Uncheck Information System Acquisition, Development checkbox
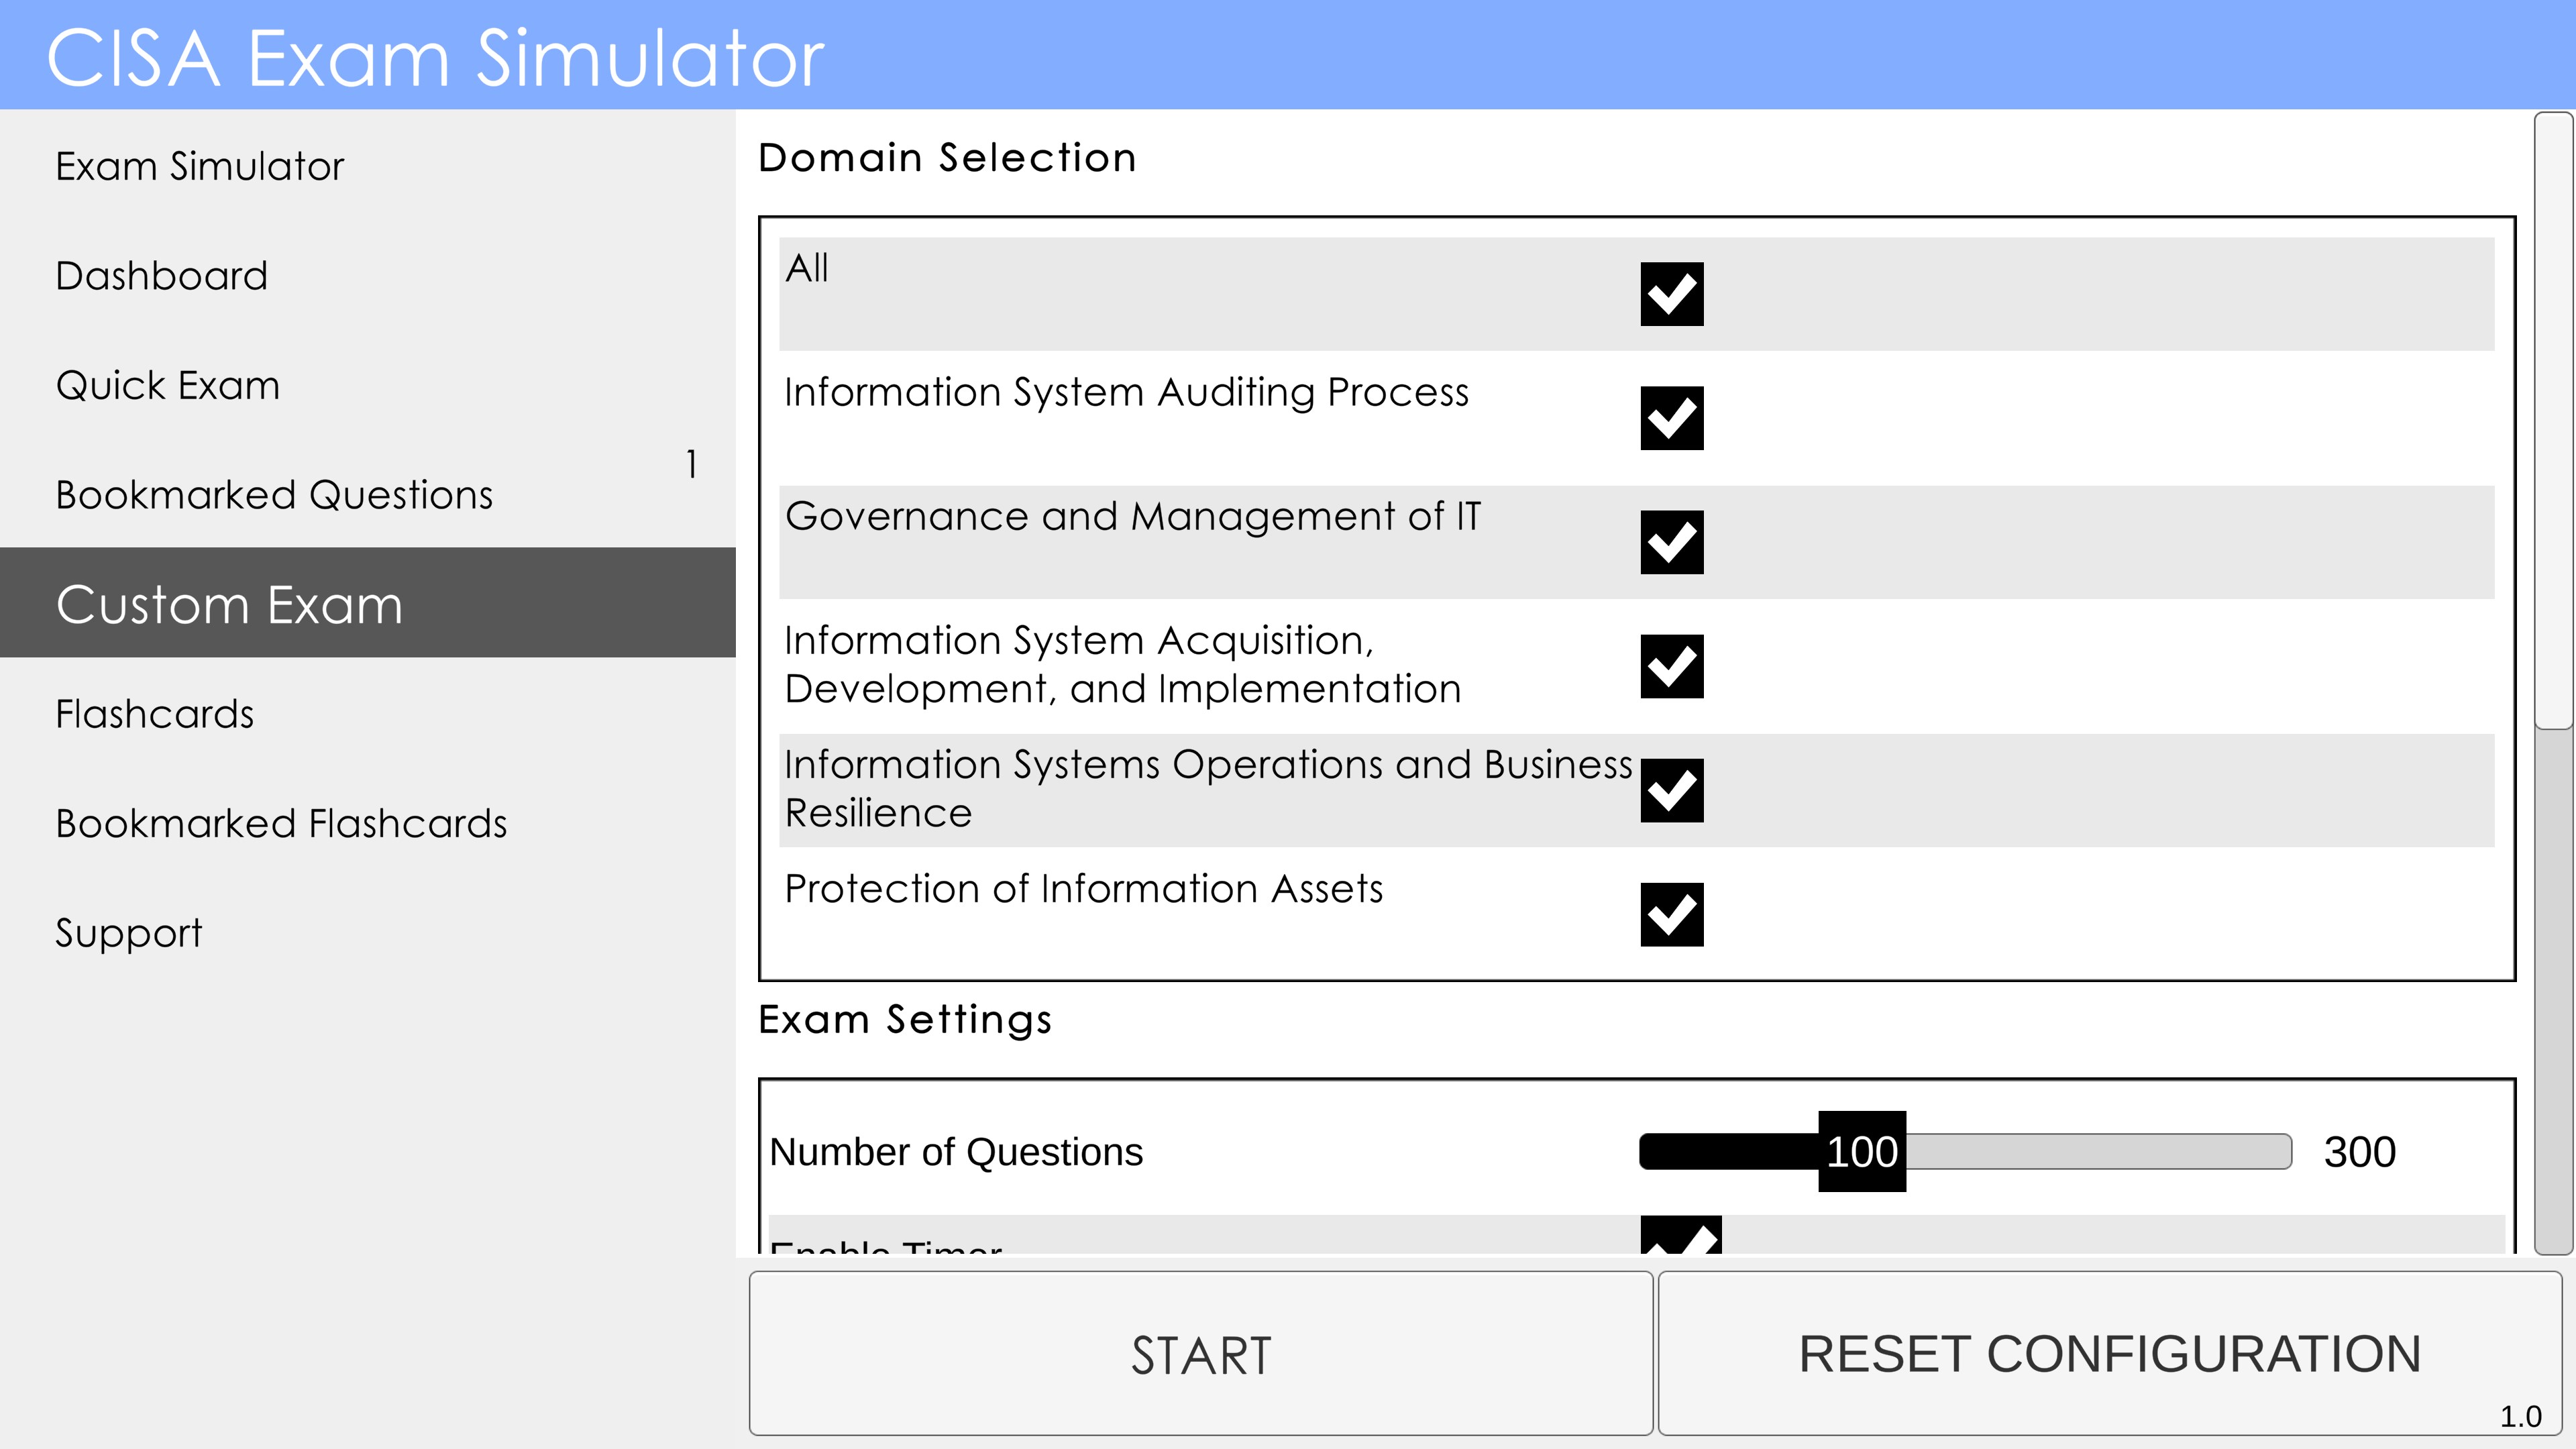The width and height of the screenshot is (2576, 1449). click(1671, 666)
